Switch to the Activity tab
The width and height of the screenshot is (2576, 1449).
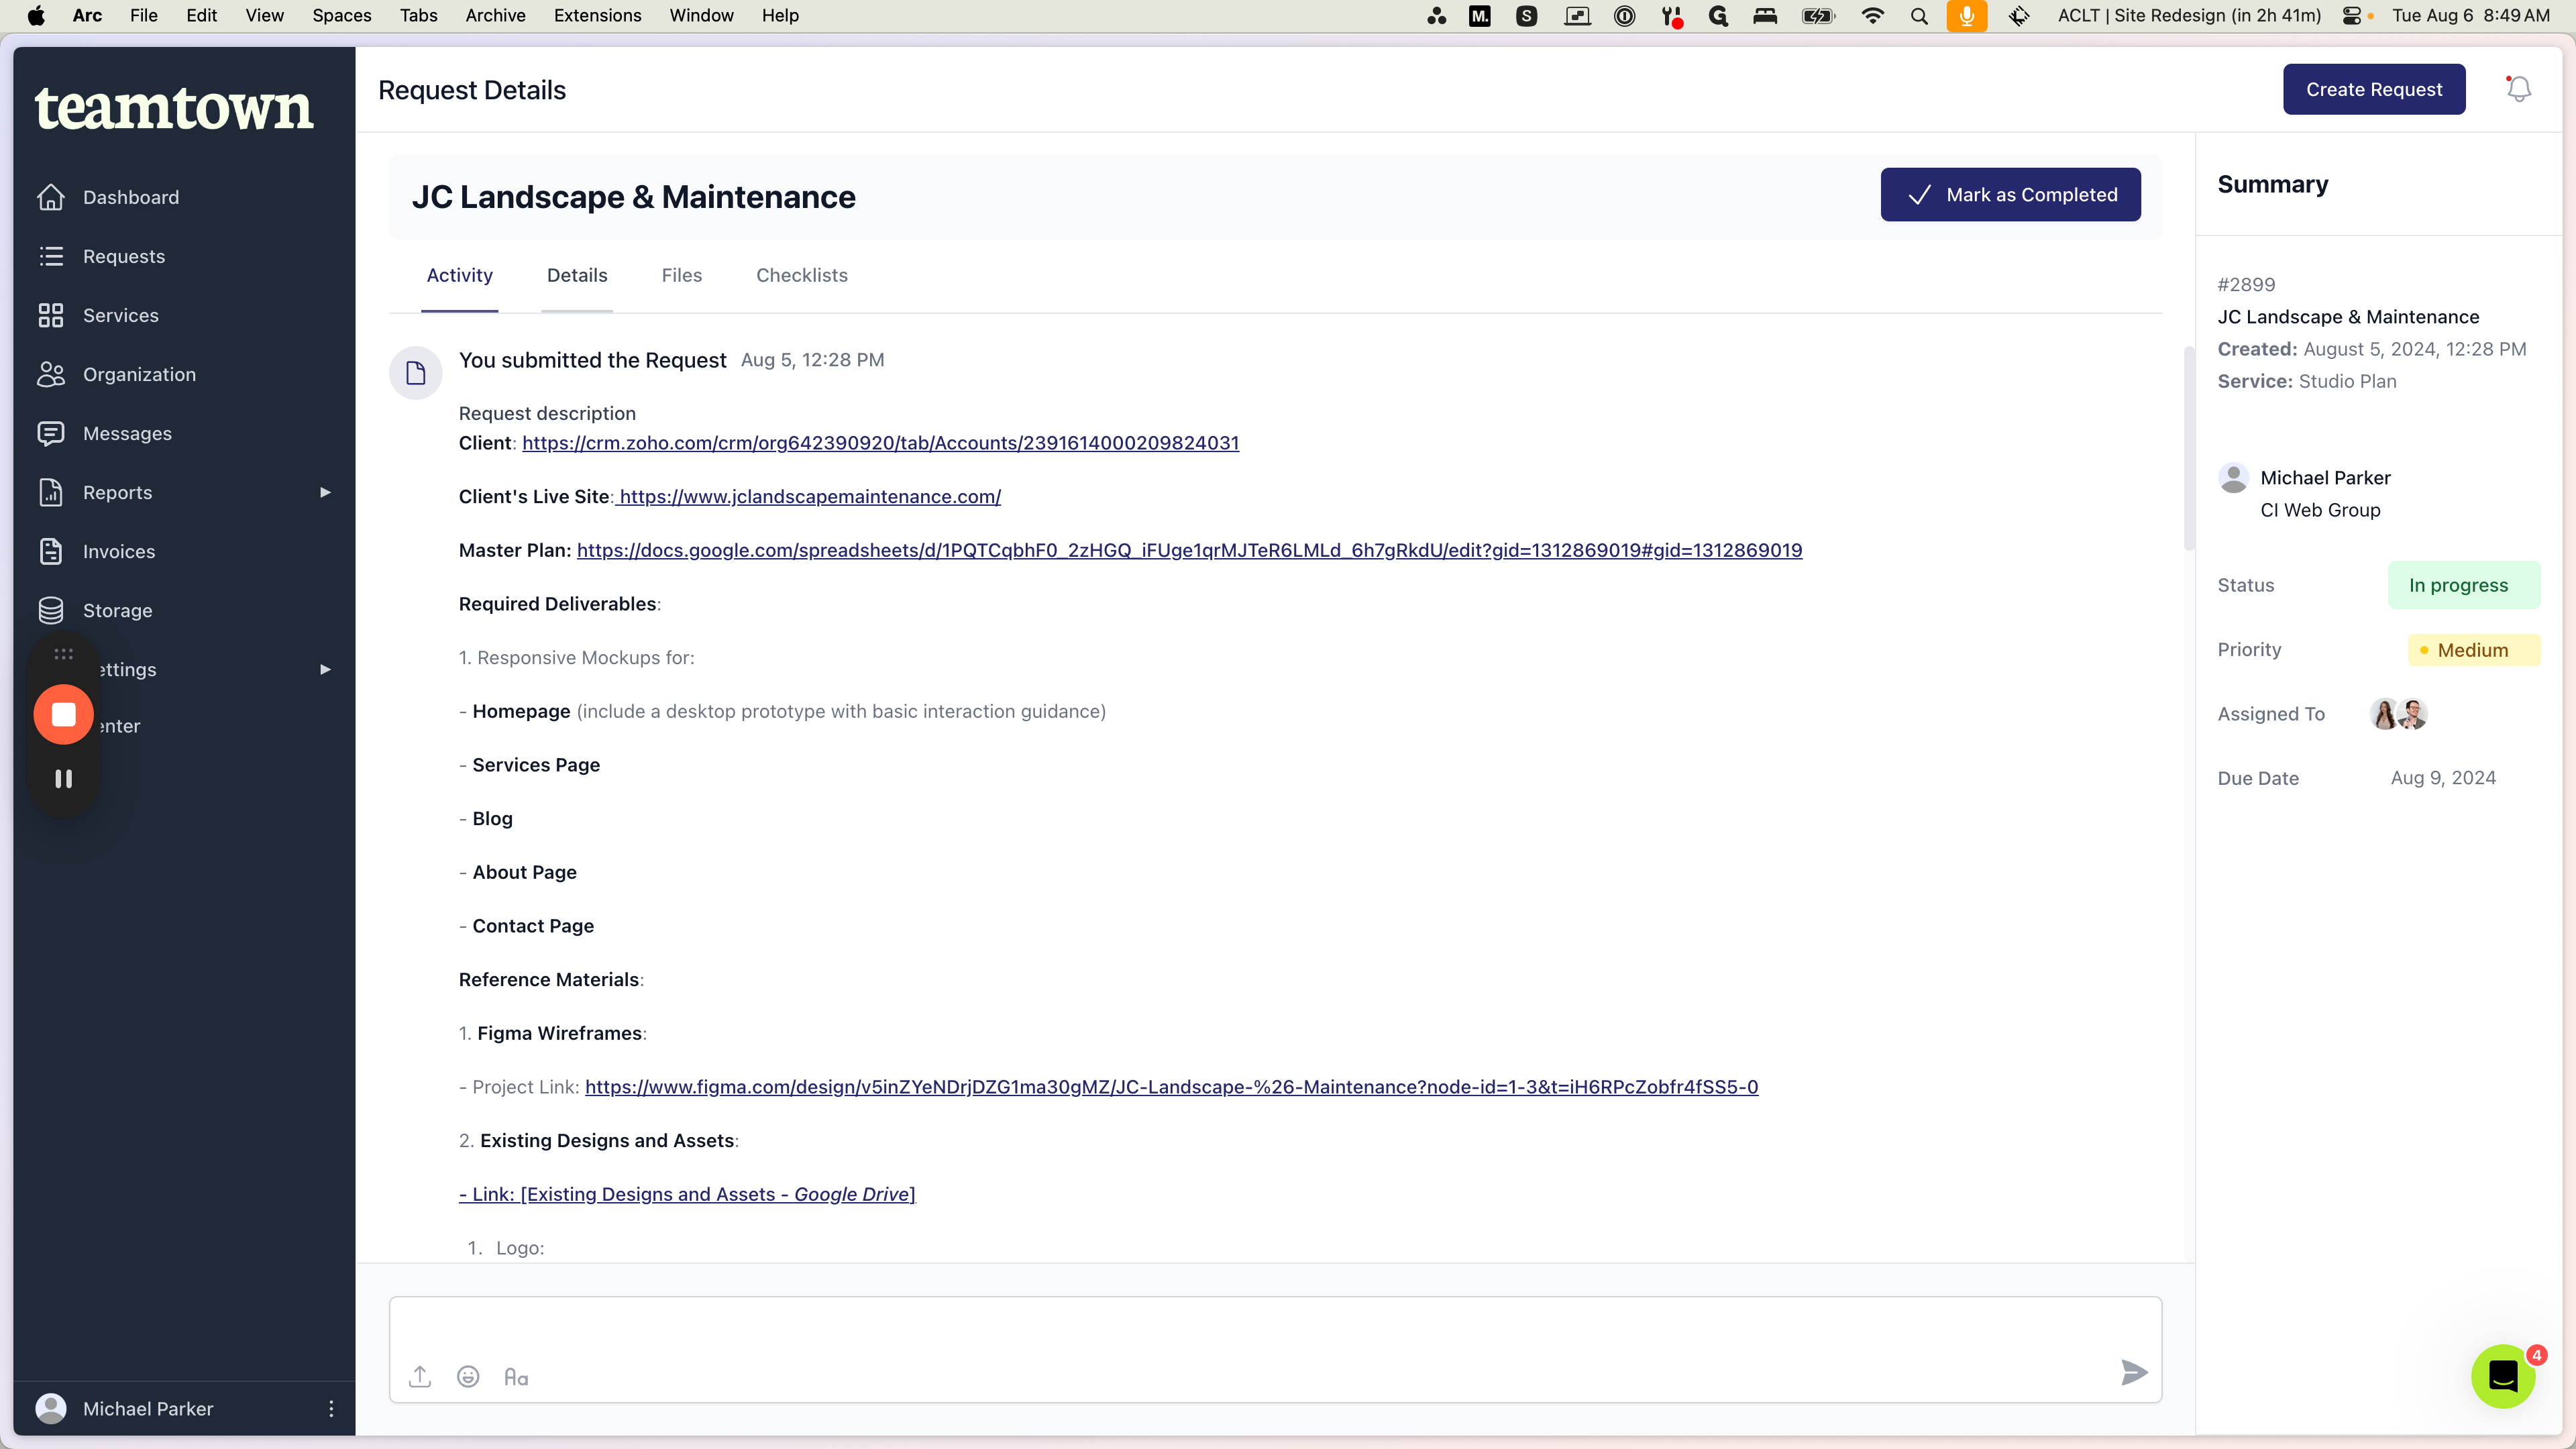[459, 275]
